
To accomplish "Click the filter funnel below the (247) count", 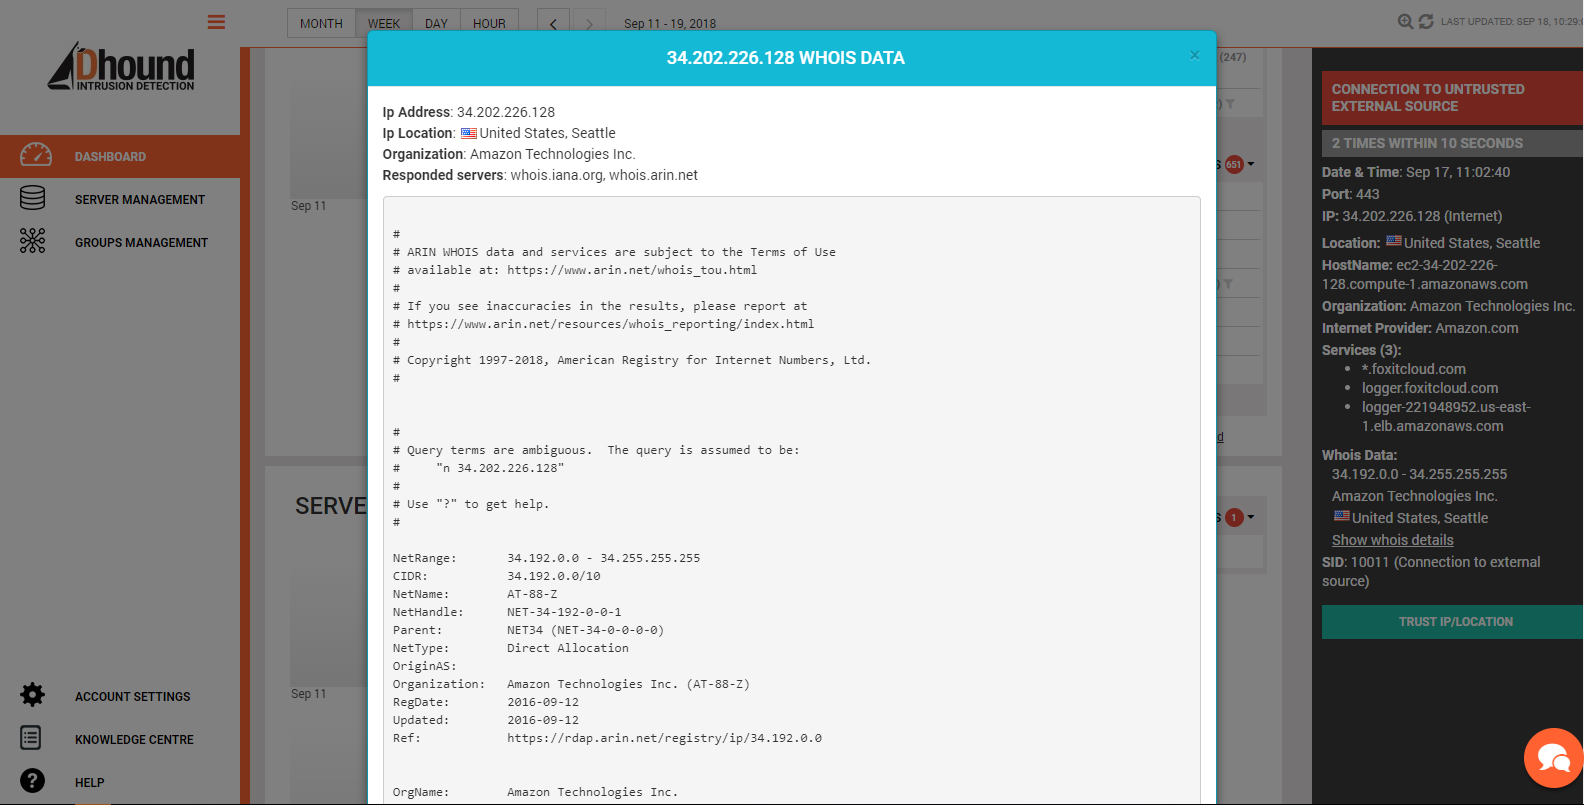I will tap(1229, 104).
